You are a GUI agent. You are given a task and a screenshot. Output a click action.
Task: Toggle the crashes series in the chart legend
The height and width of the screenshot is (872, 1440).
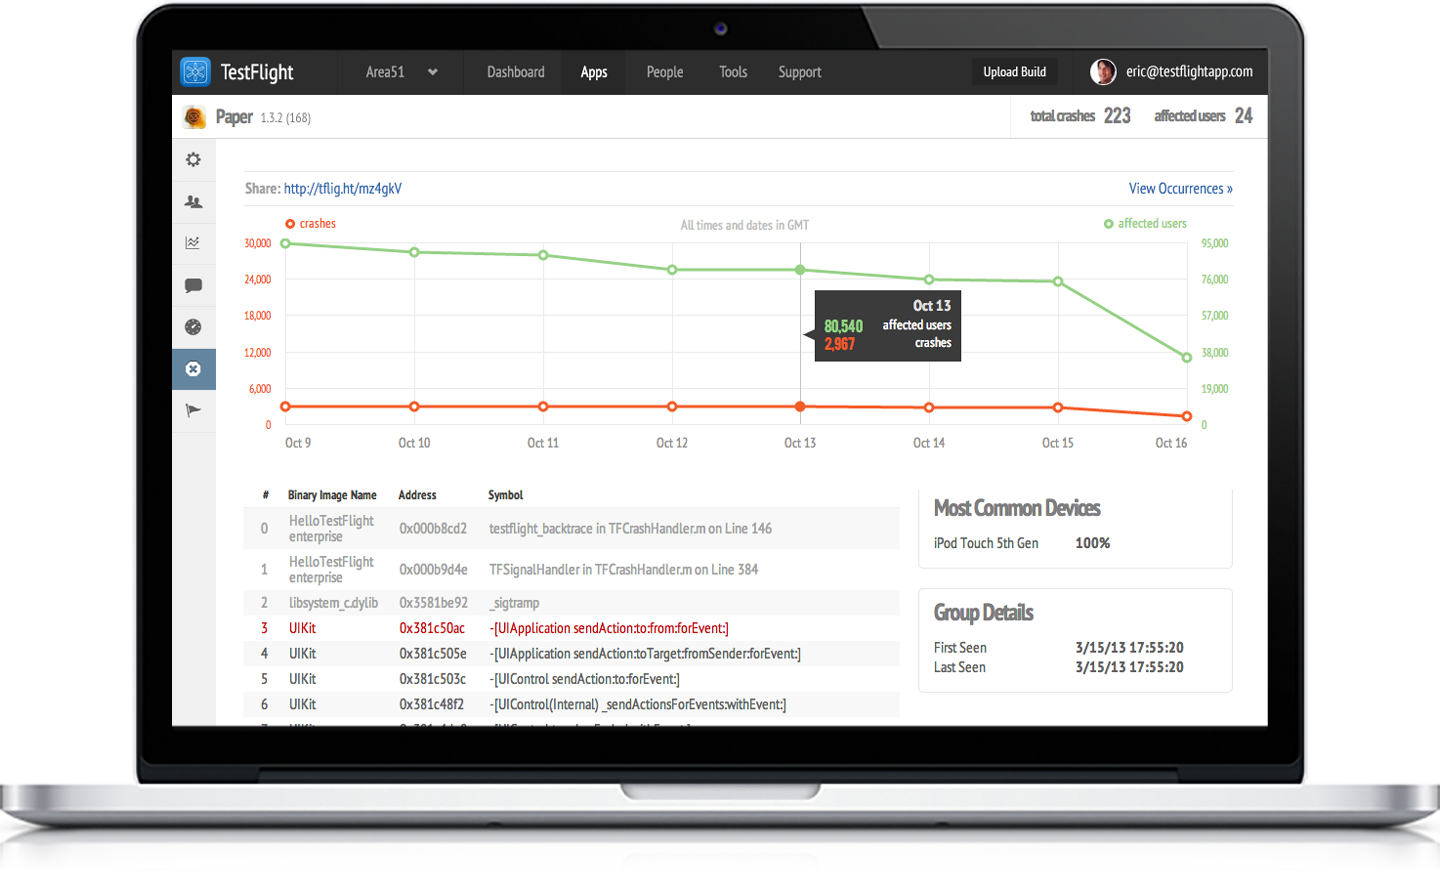tap(310, 224)
